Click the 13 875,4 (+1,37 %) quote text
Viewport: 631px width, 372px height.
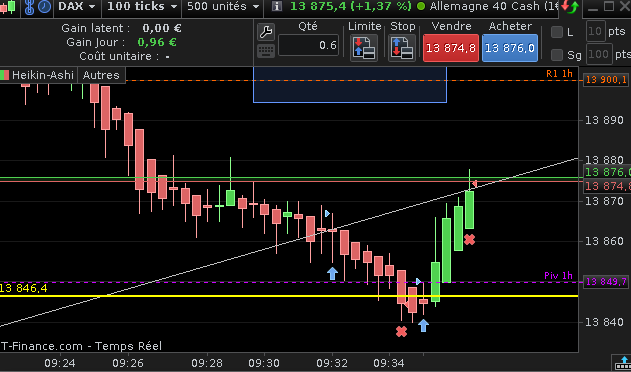click(351, 6)
